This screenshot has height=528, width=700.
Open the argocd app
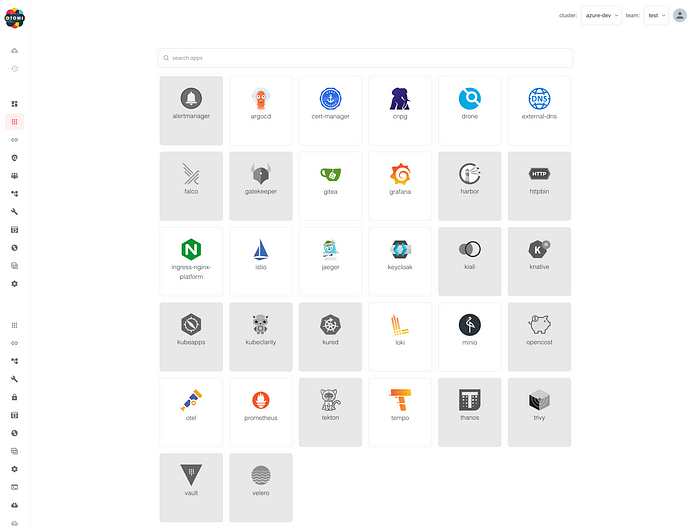[261, 110]
